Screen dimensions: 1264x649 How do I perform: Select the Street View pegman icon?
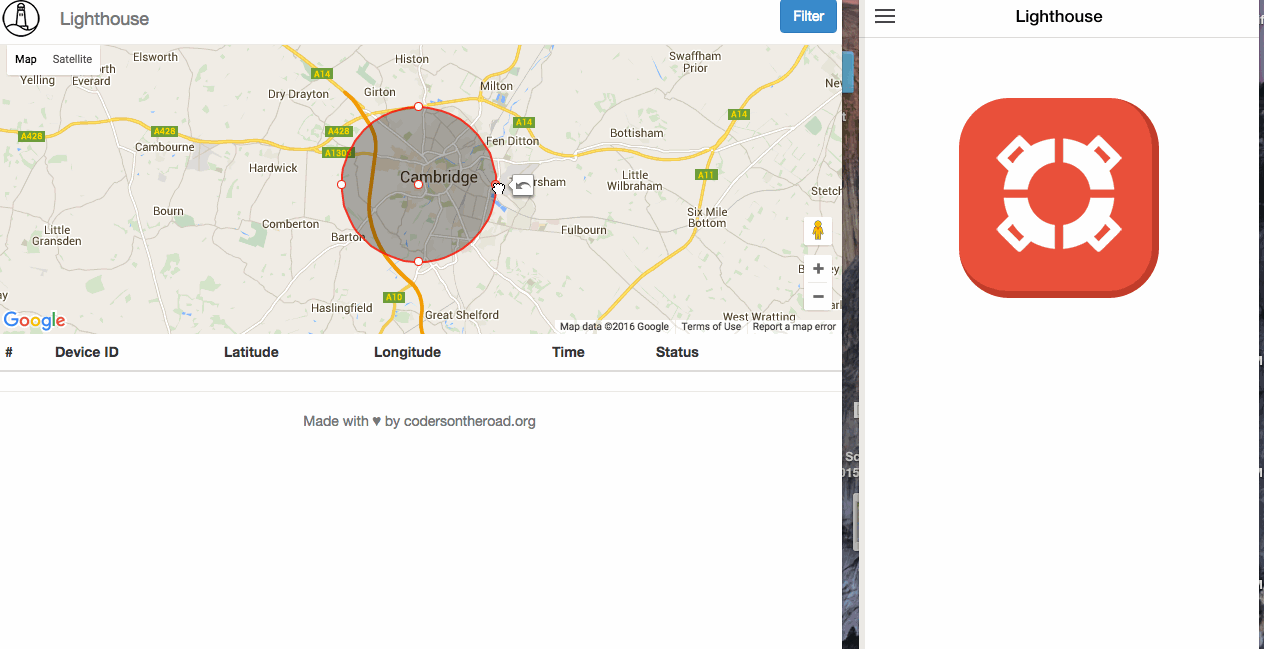click(x=818, y=231)
